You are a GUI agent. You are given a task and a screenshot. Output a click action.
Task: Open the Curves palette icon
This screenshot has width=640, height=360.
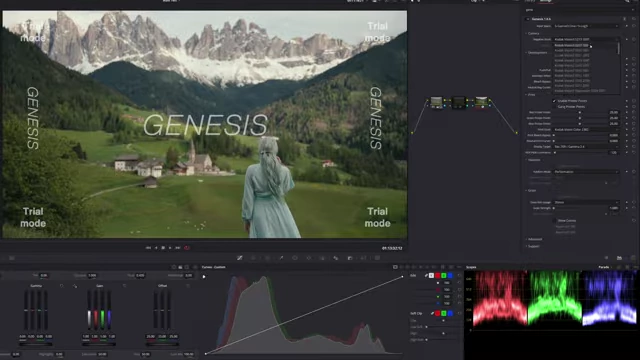(x=240, y=258)
